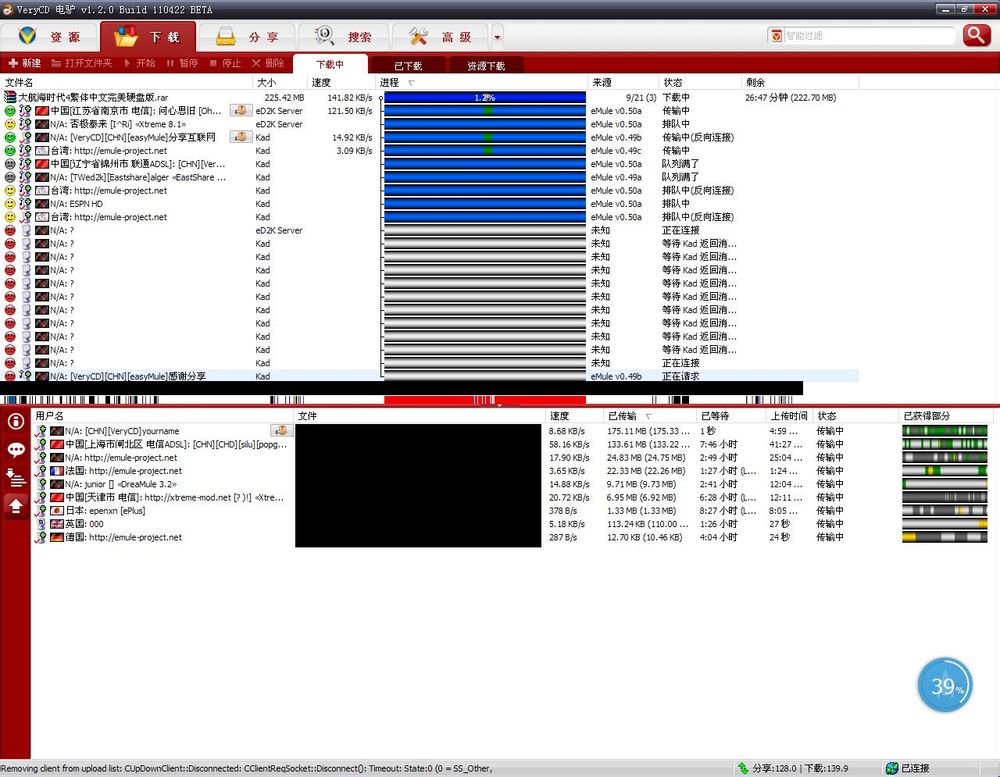
Task: Select upload user junior DreaMule 3.2 row
Action: (513, 484)
